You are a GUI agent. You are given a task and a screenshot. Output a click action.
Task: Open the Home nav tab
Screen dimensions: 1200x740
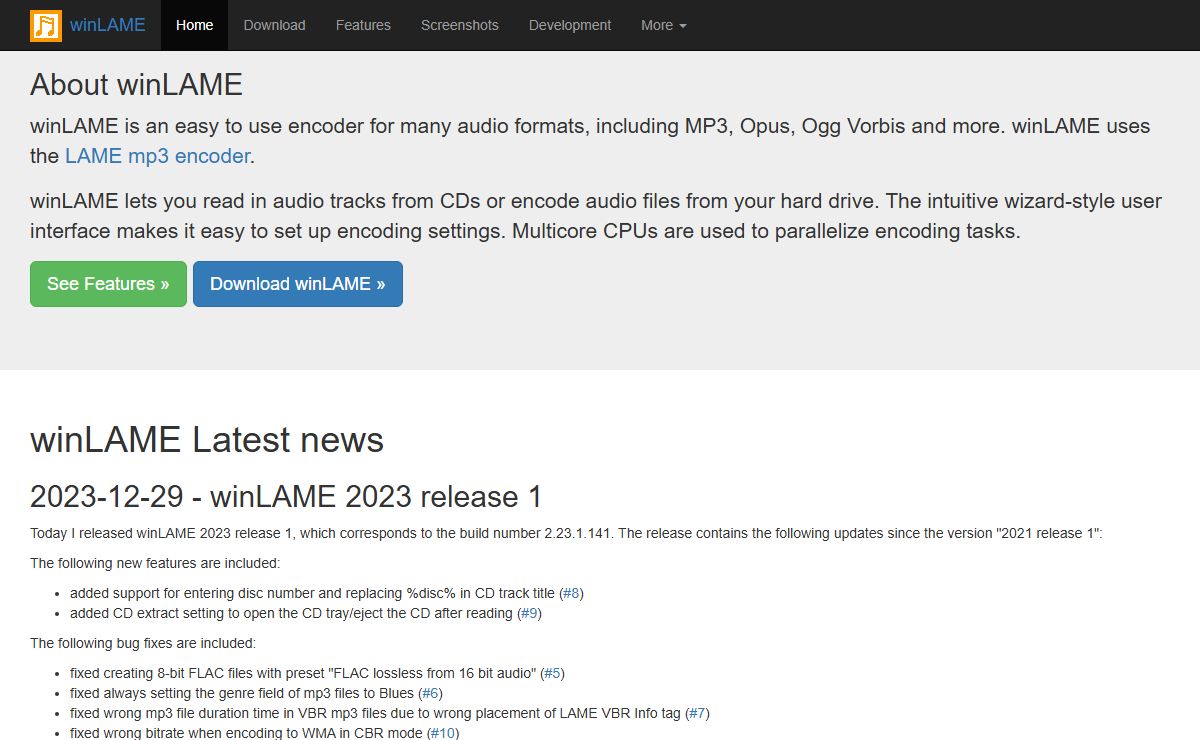(194, 25)
